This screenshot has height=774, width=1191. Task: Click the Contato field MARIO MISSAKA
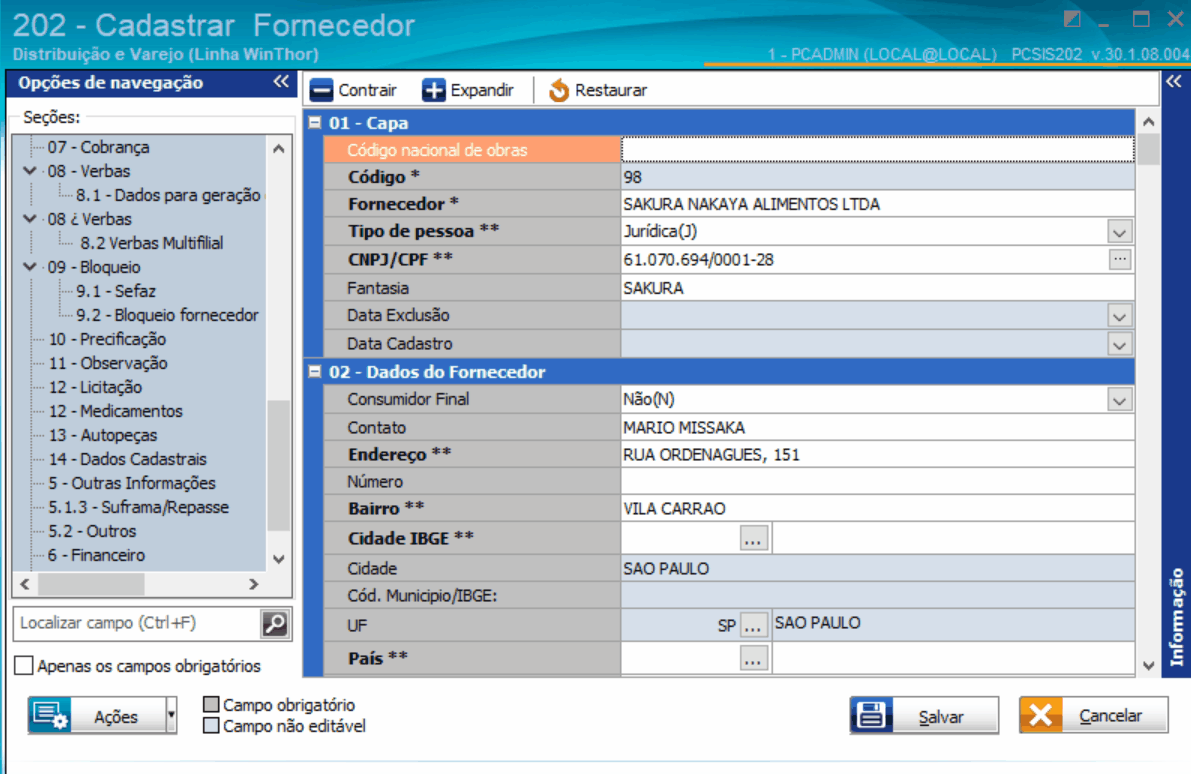coord(878,428)
